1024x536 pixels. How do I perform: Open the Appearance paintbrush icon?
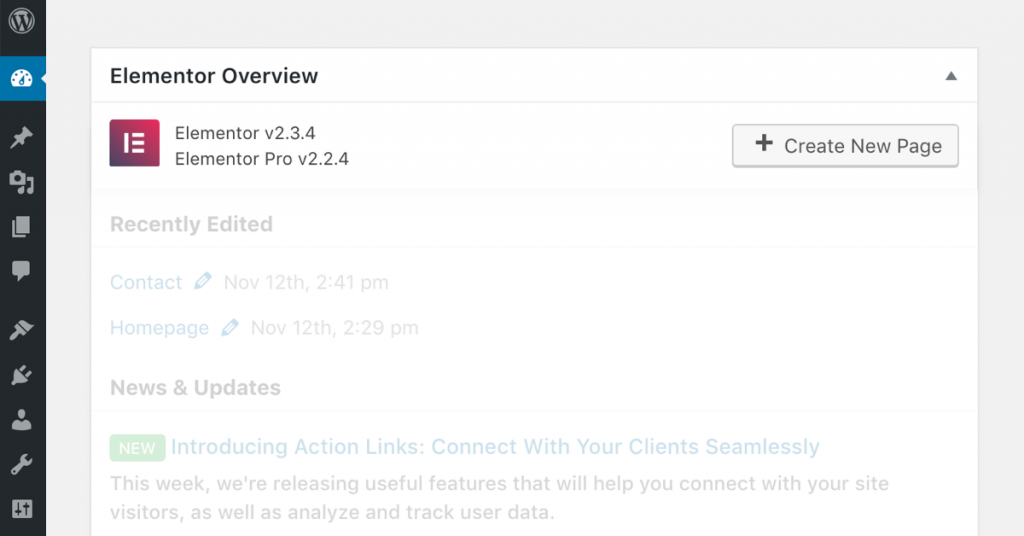[x=21, y=329]
